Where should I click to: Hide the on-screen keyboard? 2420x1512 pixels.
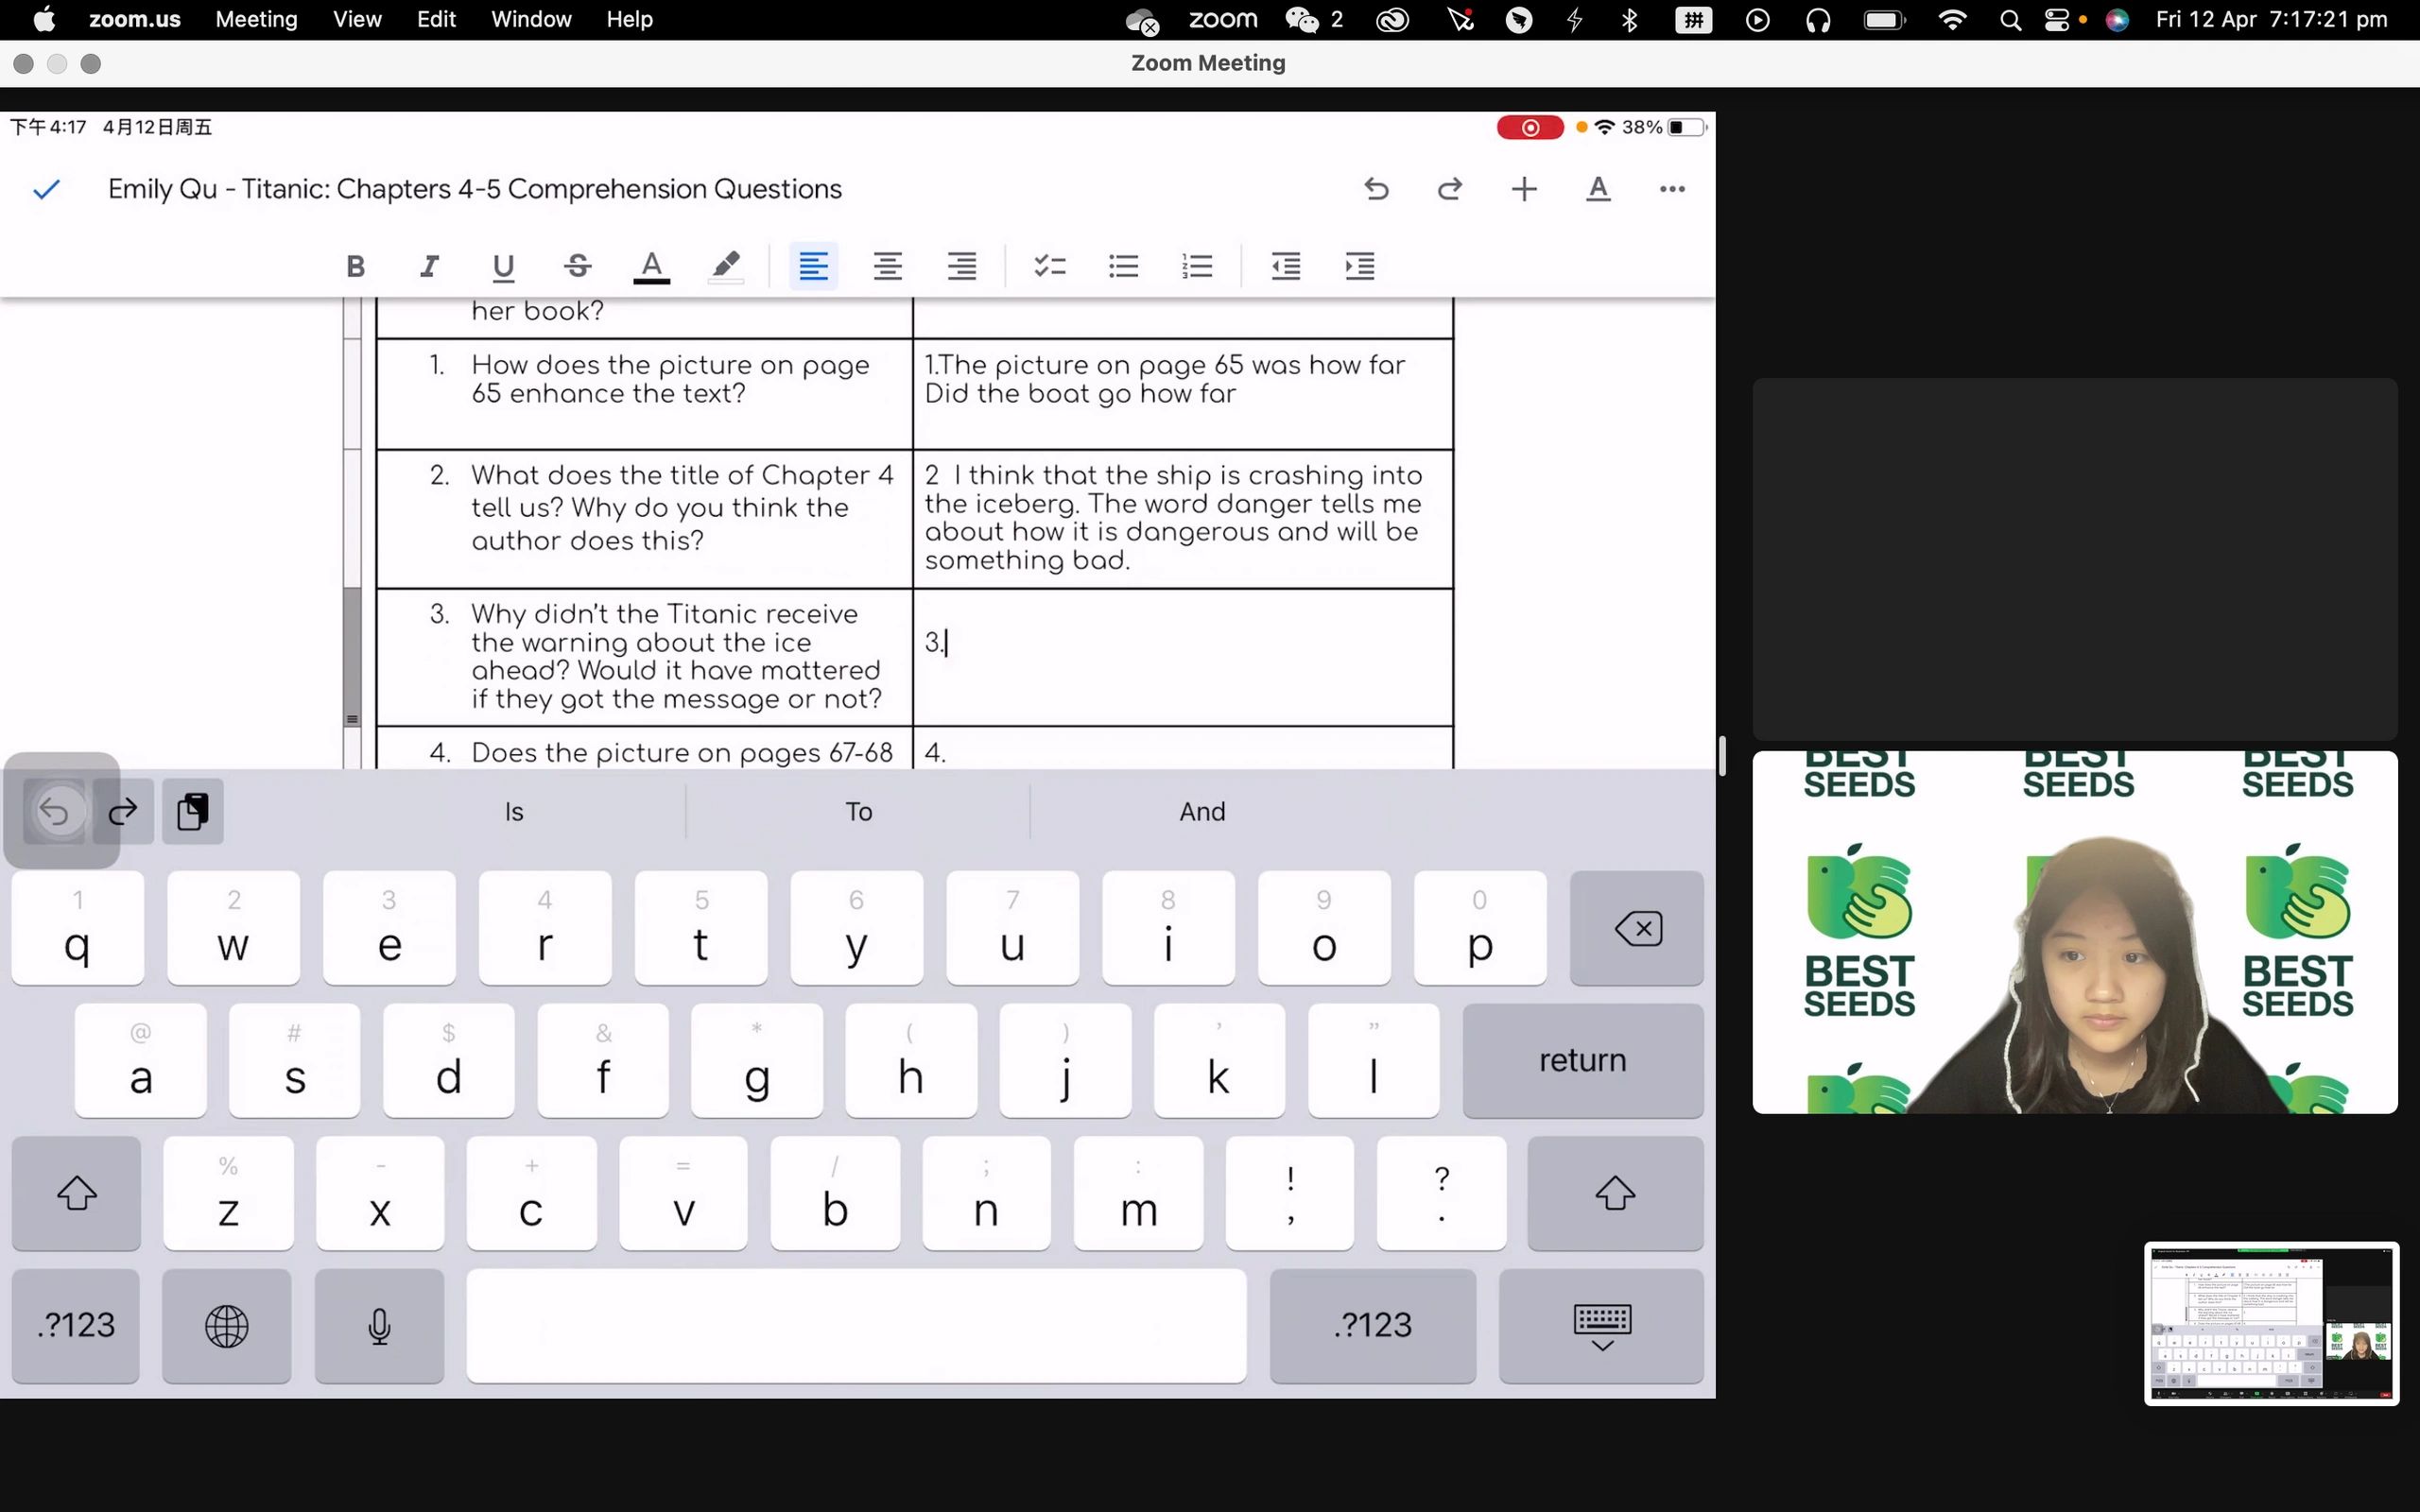[x=1601, y=1326]
